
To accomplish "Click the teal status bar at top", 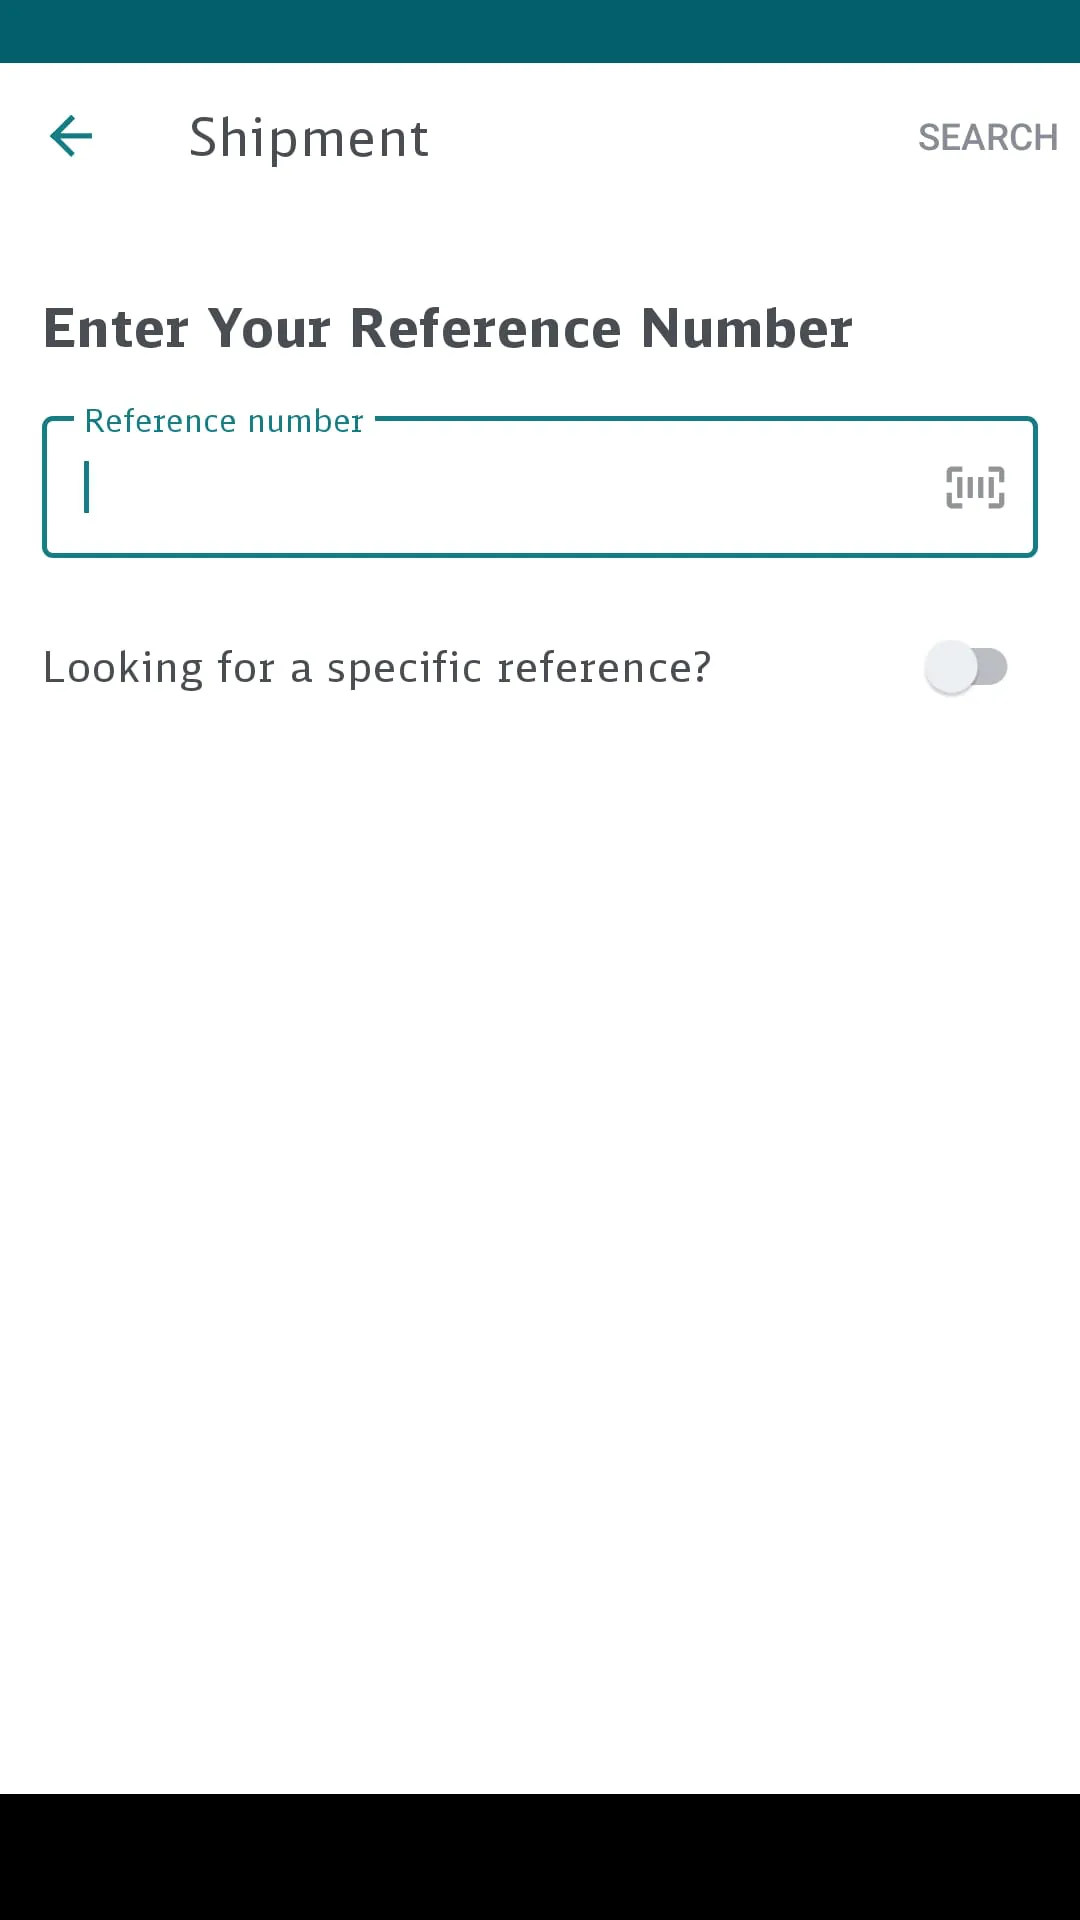I will tap(540, 30).
